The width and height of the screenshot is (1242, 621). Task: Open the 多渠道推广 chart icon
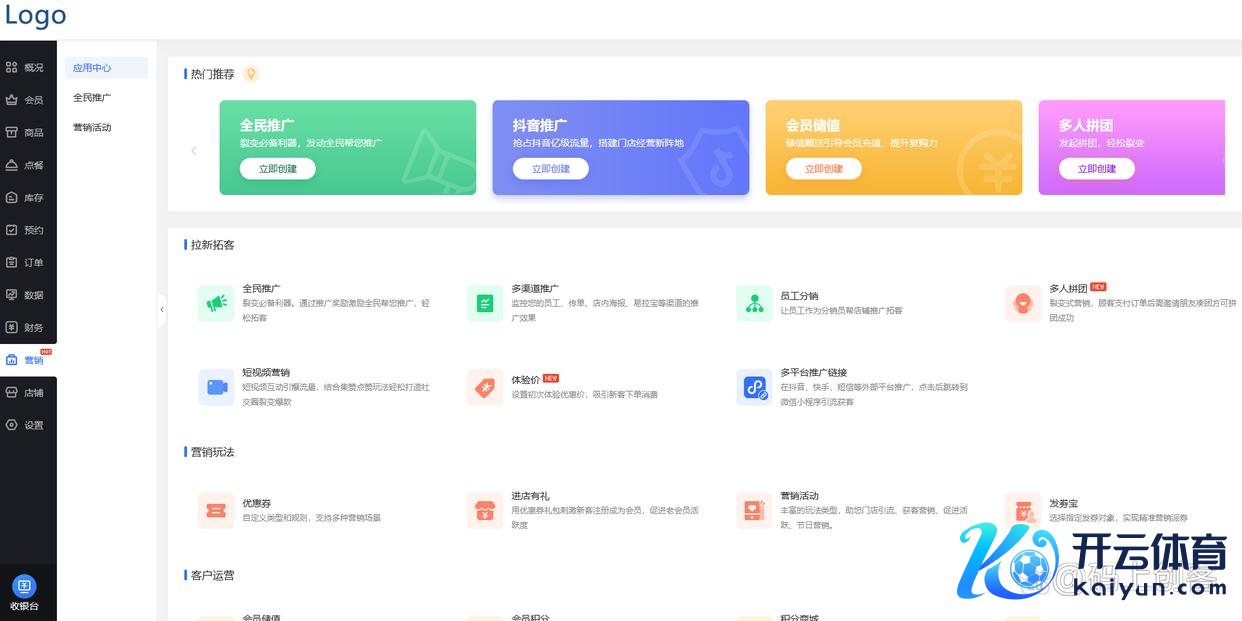[485, 303]
